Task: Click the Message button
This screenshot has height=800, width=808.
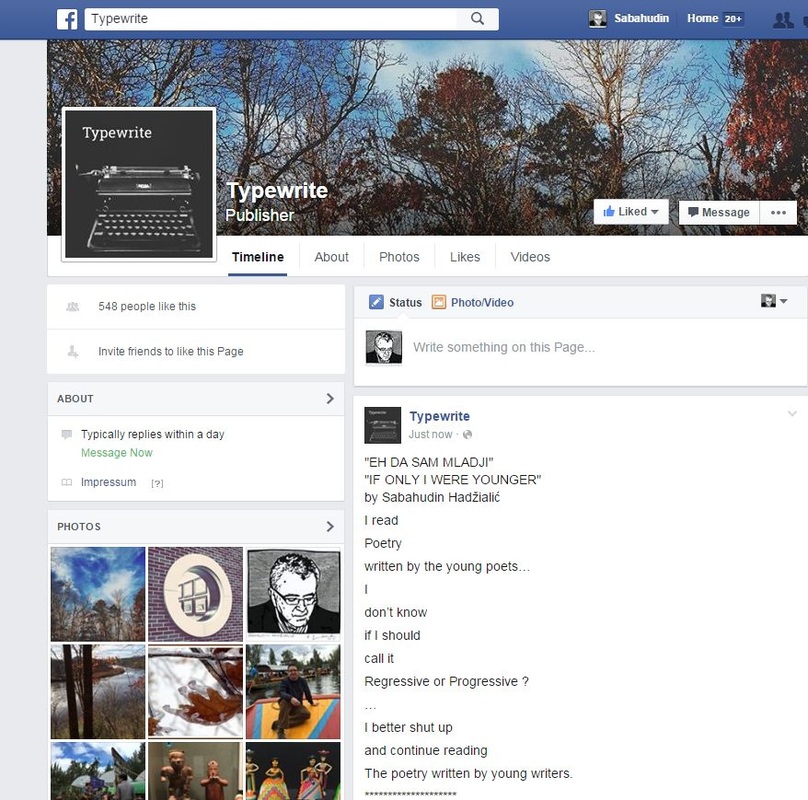Action: click(x=719, y=212)
